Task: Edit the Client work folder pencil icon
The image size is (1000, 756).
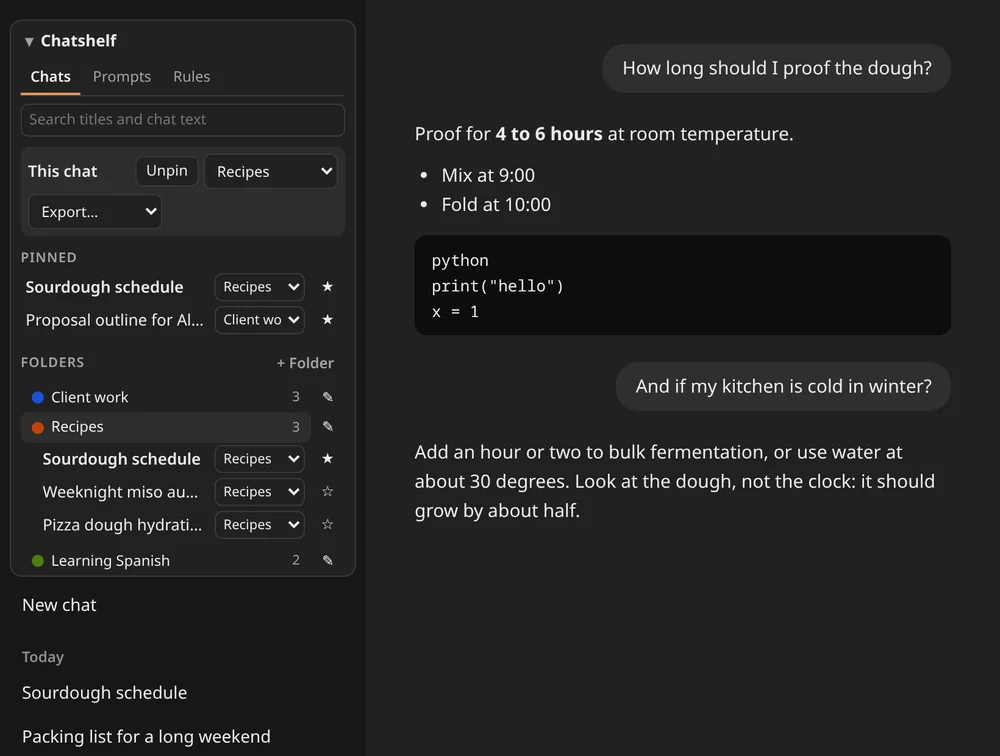Action: (x=327, y=397)
